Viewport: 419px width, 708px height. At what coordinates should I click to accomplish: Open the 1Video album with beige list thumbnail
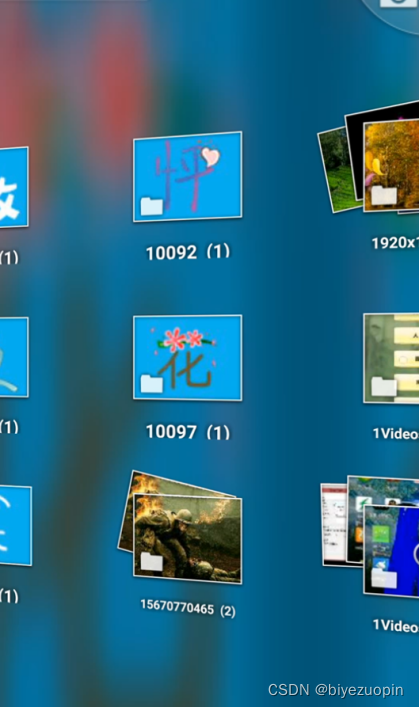391,358
